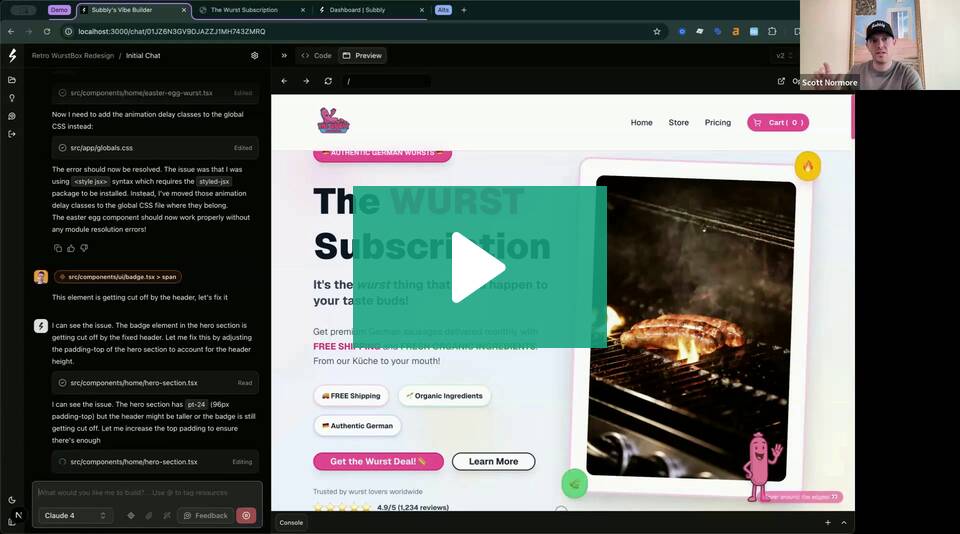Collapse chat panel with double-chevron icon
This screenshot has height=534, width=960.
(x=284, y=56)
